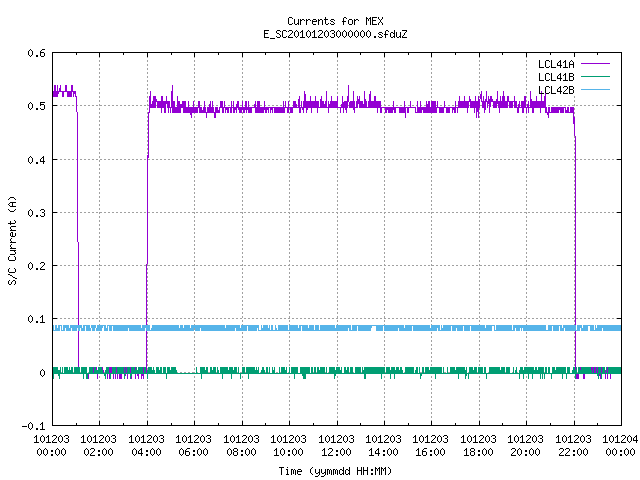Click the purple LCL41A rising edge at 04:00
Image resolution: width=640 pixels, height=480 pixels.
click(x=147, y=237)
